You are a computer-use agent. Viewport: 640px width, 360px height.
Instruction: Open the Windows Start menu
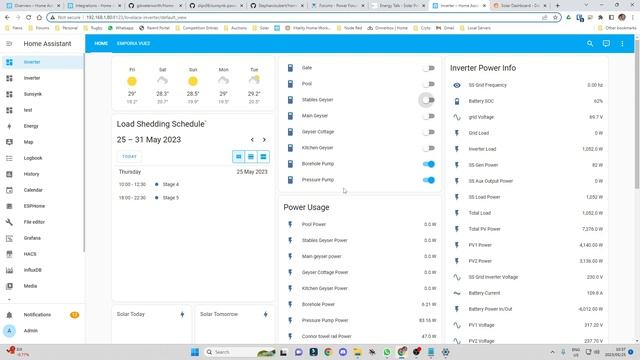pos(195,352)
